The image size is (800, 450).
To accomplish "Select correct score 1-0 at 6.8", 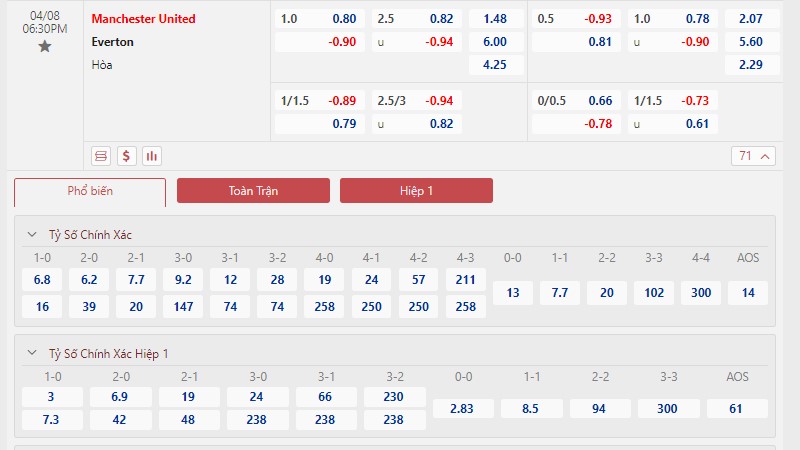I will click(42, 280).
